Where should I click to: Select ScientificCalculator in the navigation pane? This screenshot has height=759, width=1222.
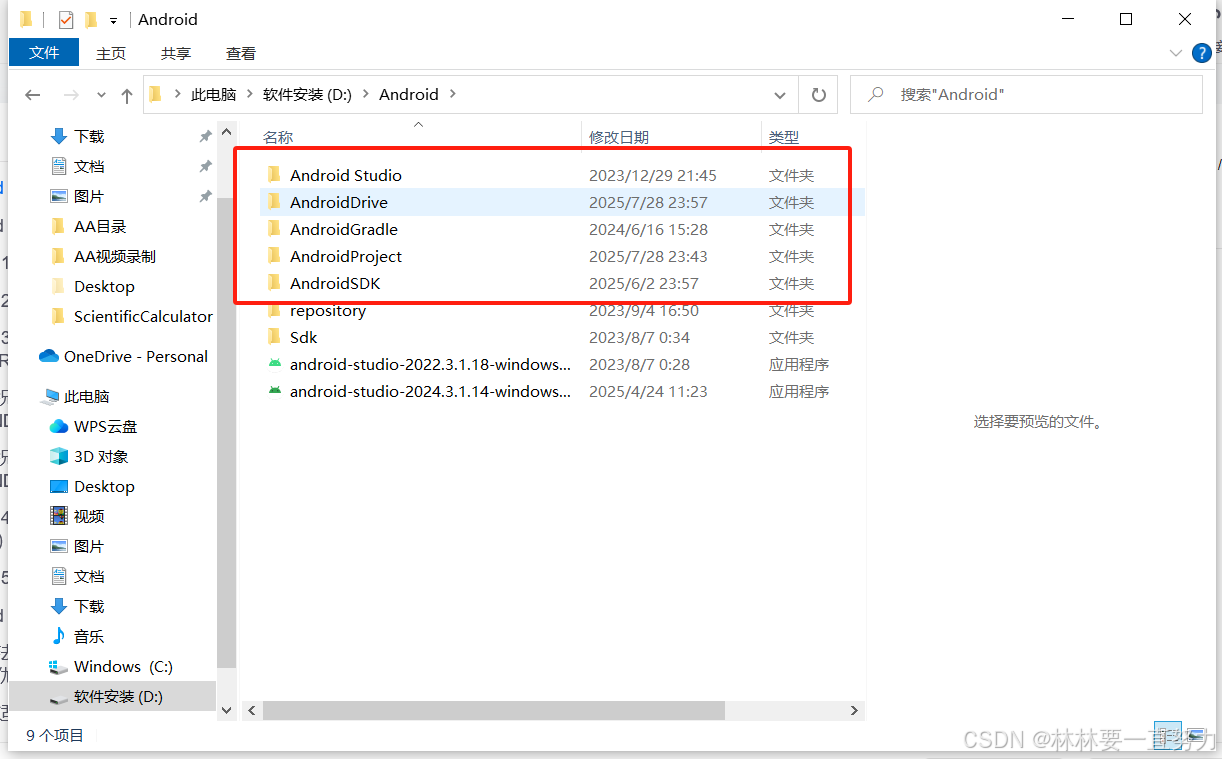point(143,316)
